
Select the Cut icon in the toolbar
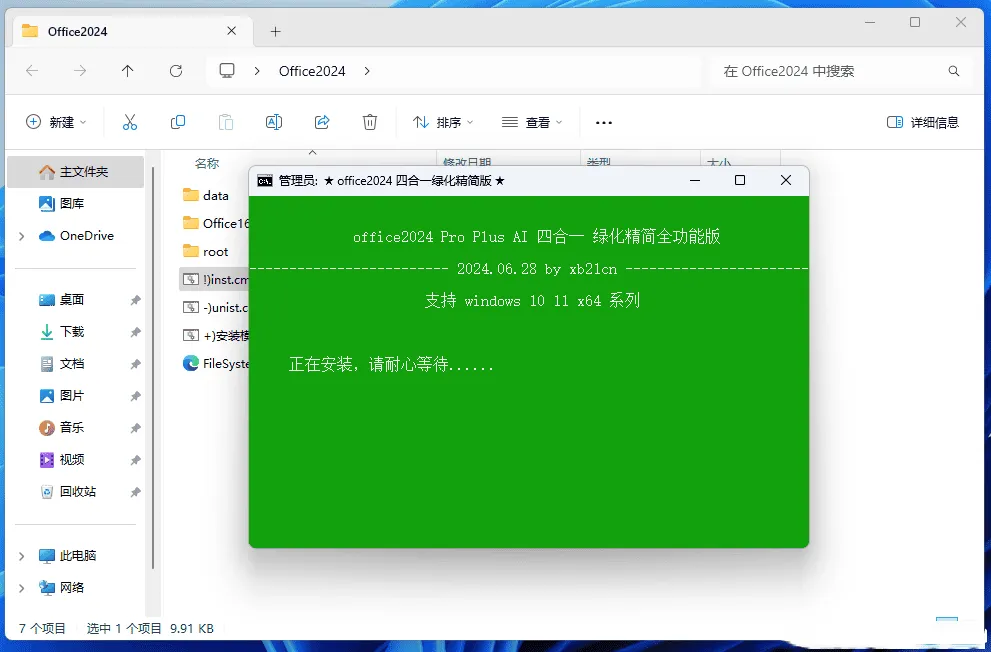[129, 121]
